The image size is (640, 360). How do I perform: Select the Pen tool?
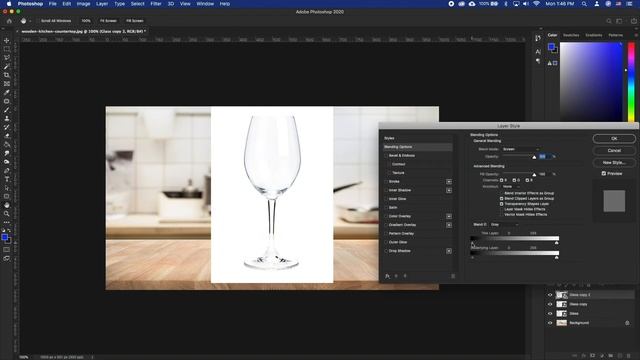[x=7, y=170]
